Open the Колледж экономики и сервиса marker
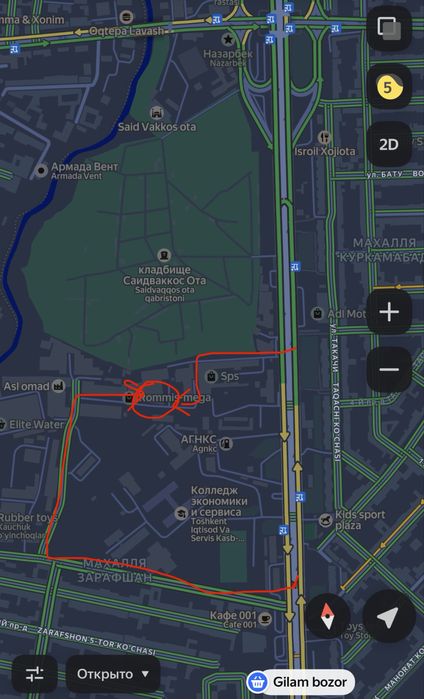Screen dimensions: 424x699 pos(181,513)
